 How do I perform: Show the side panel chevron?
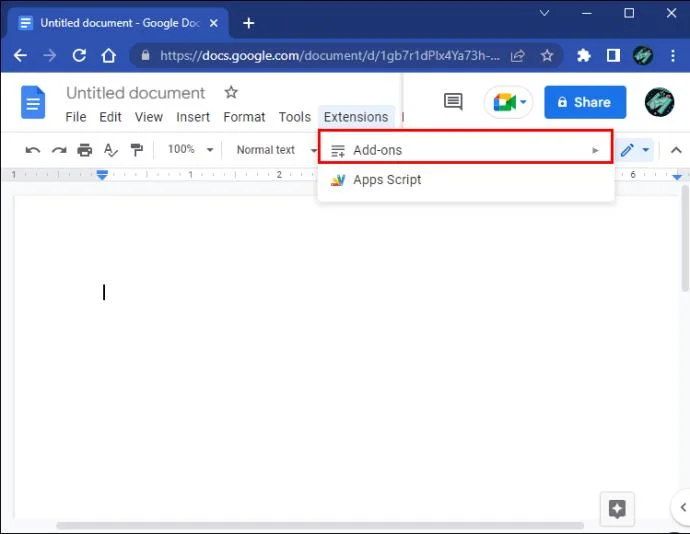coord(683,507)
